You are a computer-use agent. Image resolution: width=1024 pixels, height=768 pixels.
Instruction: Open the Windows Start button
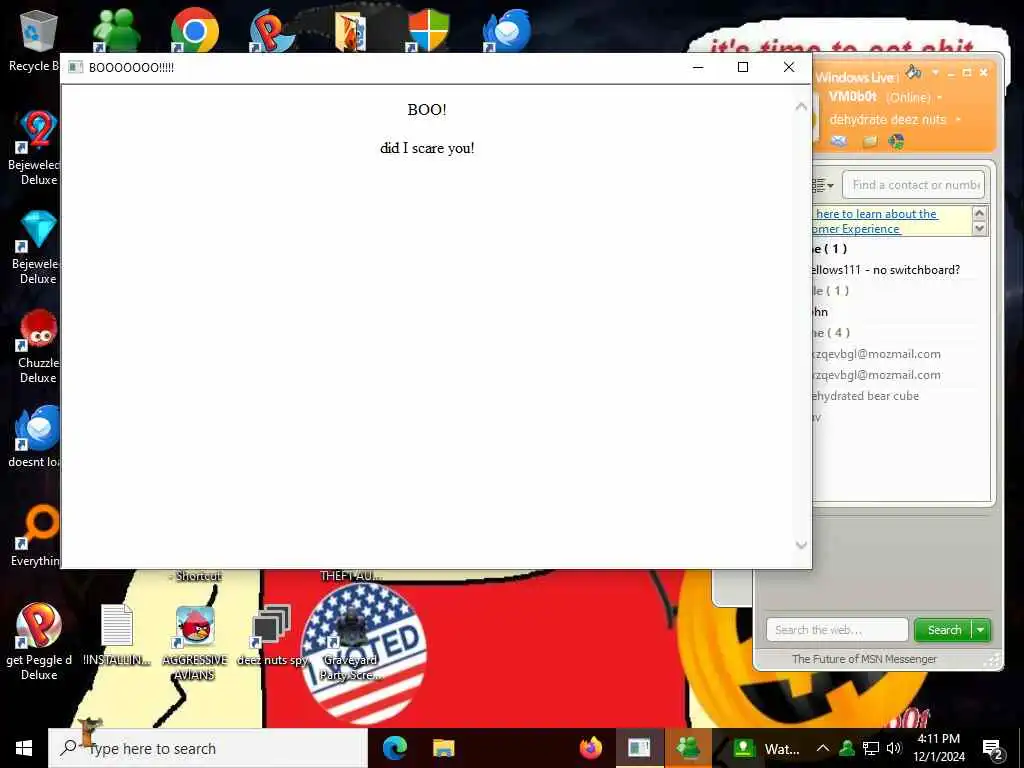point(24,748)
